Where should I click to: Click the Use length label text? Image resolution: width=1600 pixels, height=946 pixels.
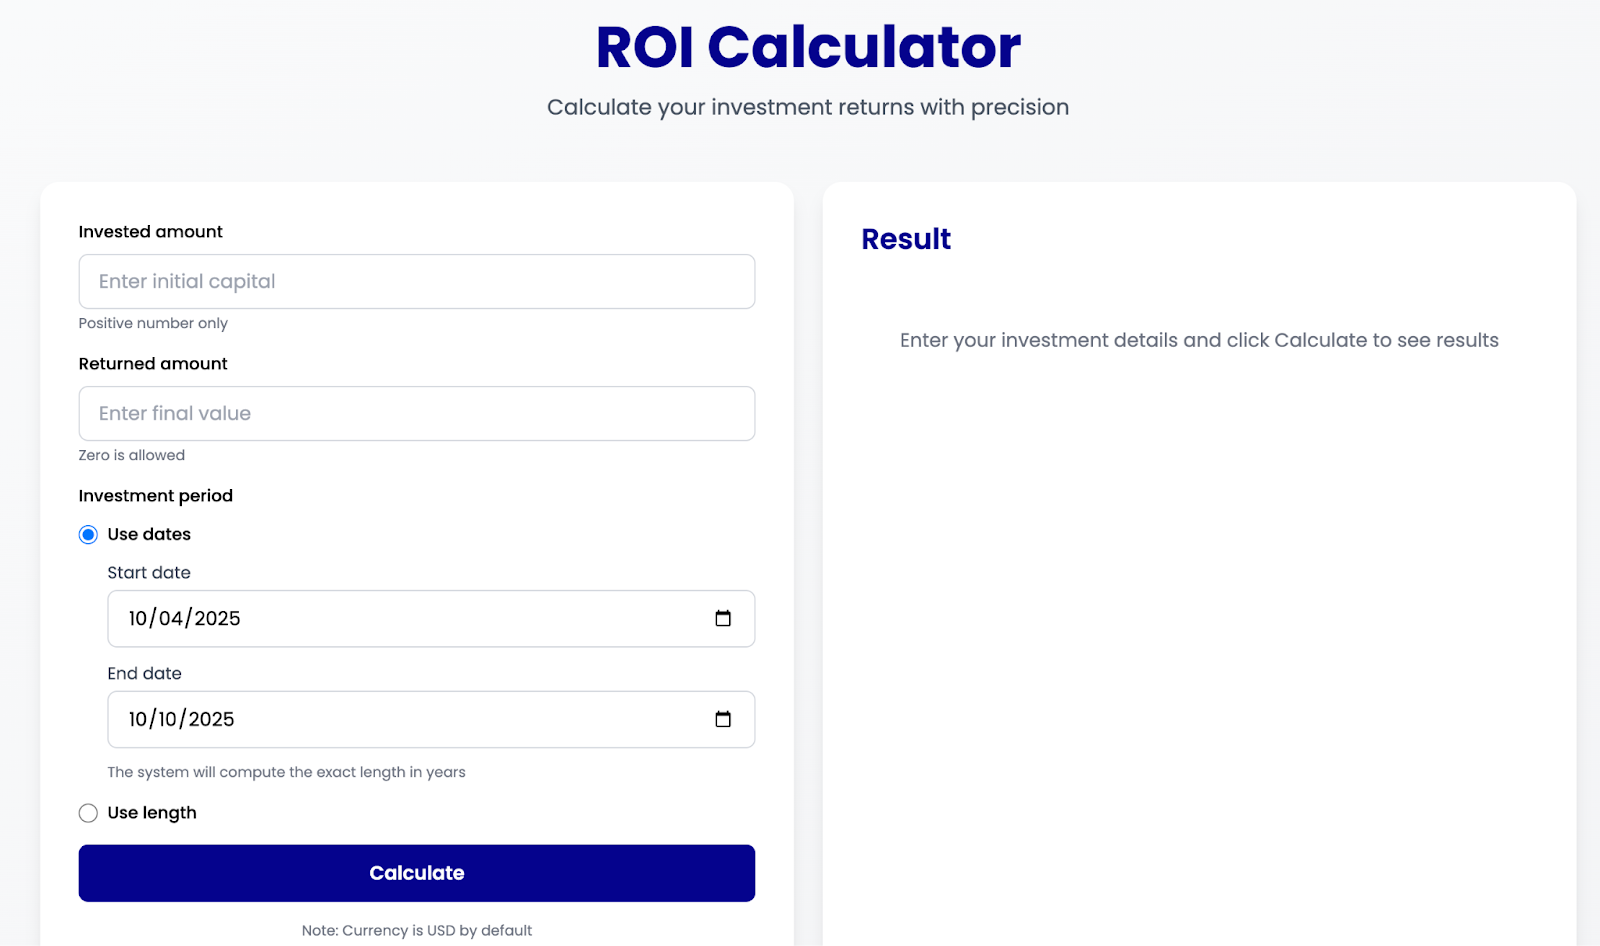152,813
